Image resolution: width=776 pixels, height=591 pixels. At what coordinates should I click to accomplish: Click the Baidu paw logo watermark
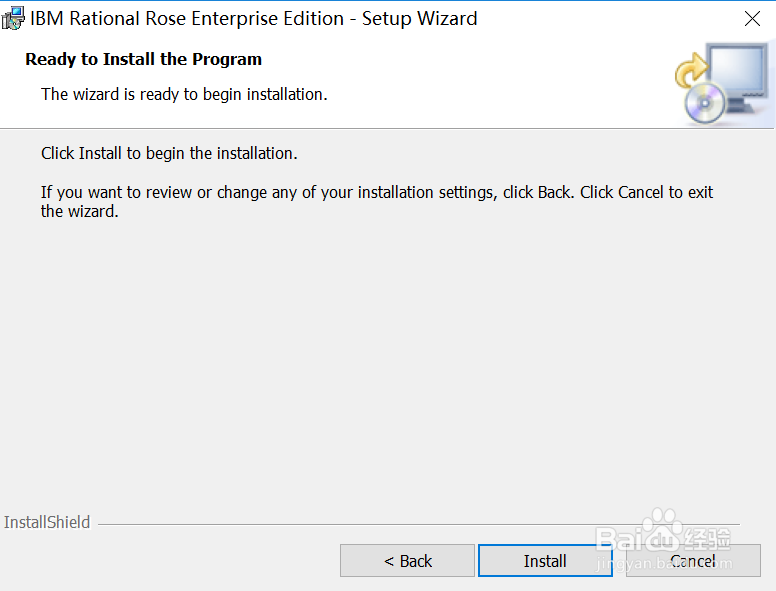point(662,530)
